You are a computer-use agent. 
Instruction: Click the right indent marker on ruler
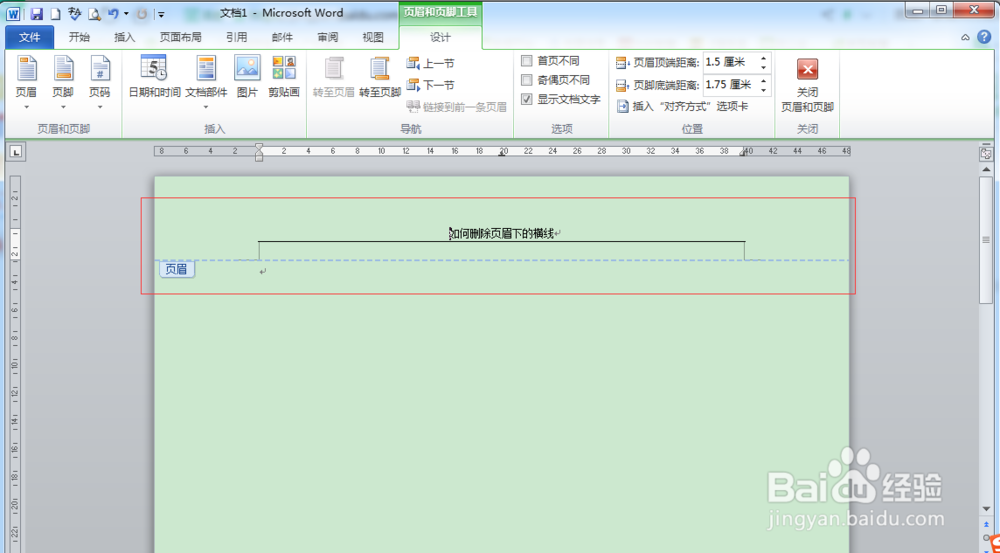[x=743, y=153]
